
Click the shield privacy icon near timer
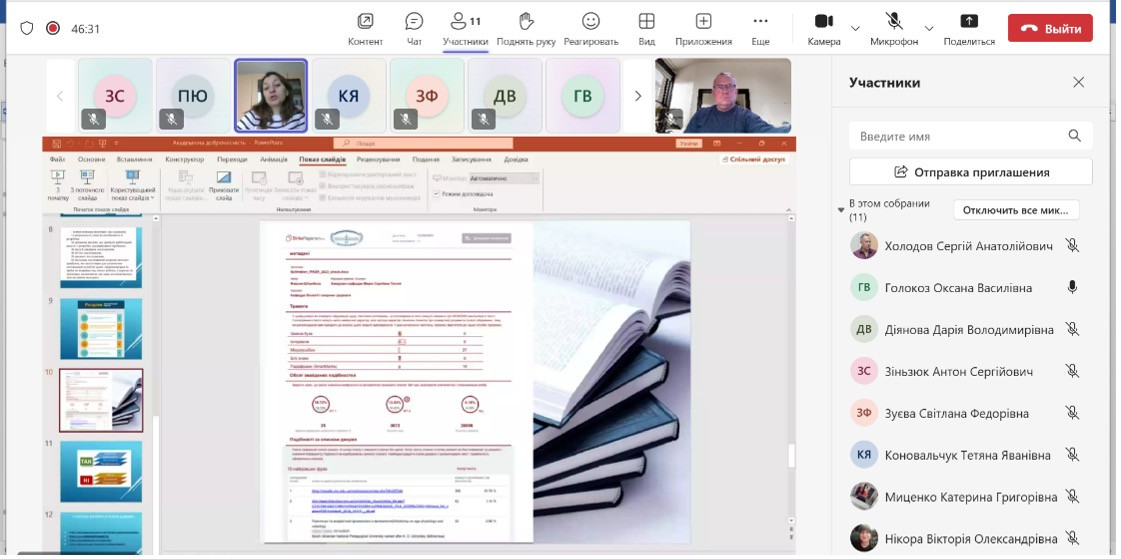click(x=26, y=29)
